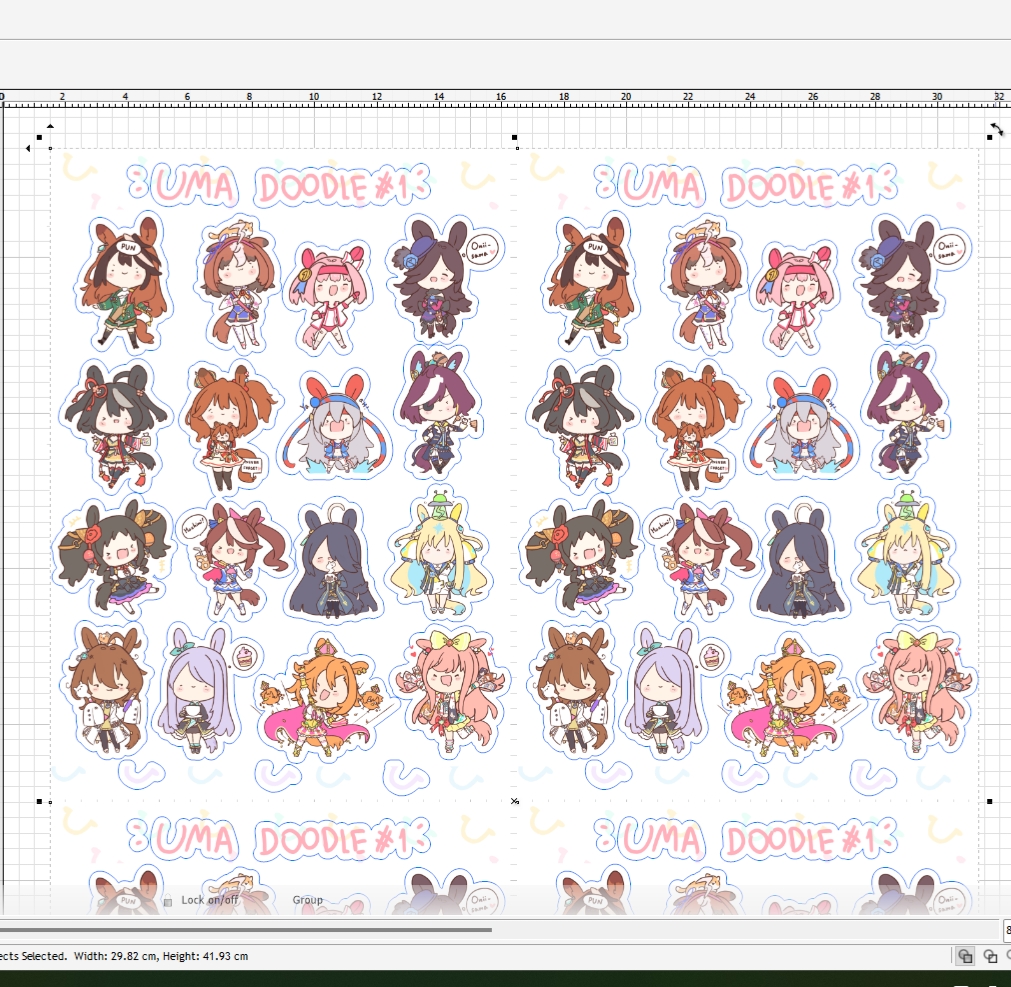Click the Group button
The width and height of the screenshot is (1011, 987).
coord(307,900)
